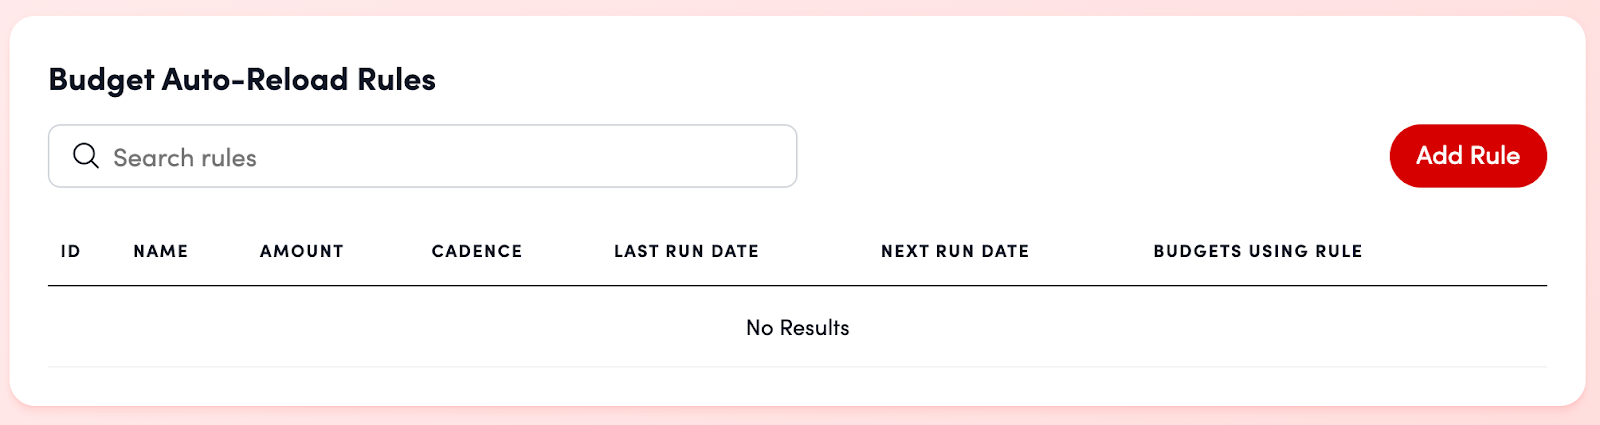The width and height of the screenshot is (1600, 425).
Task: Click the faint divider below No Results
Action: click(797, 367)
